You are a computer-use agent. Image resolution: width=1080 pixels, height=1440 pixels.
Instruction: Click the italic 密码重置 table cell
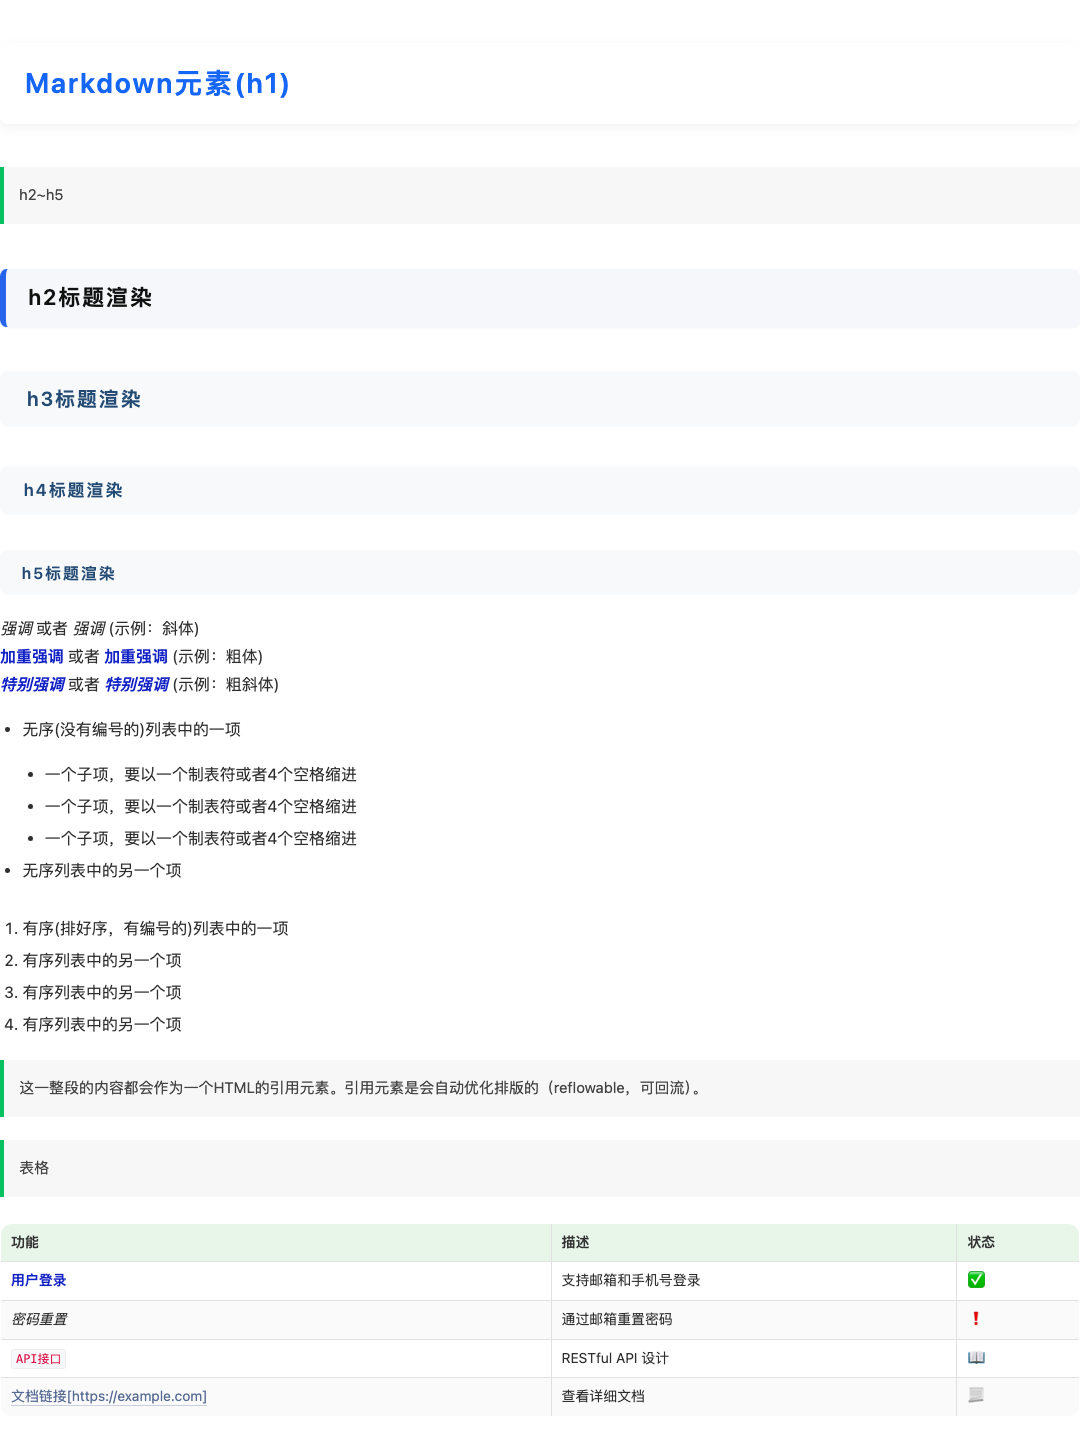(x=39, y=1319)
